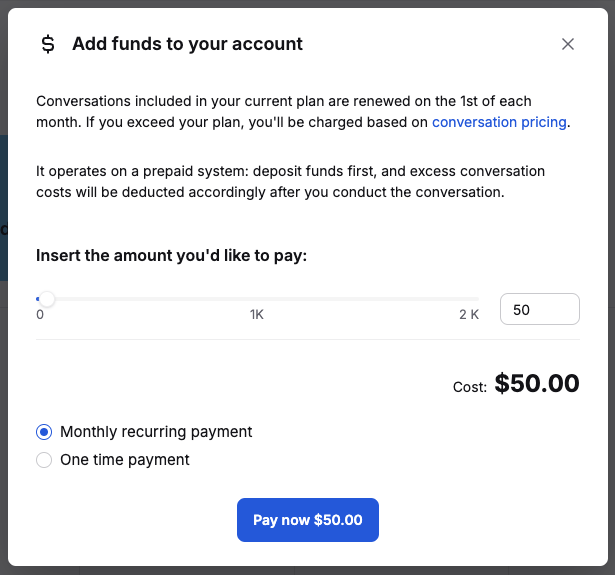Click the 1K slider scale label

(257, 314)
